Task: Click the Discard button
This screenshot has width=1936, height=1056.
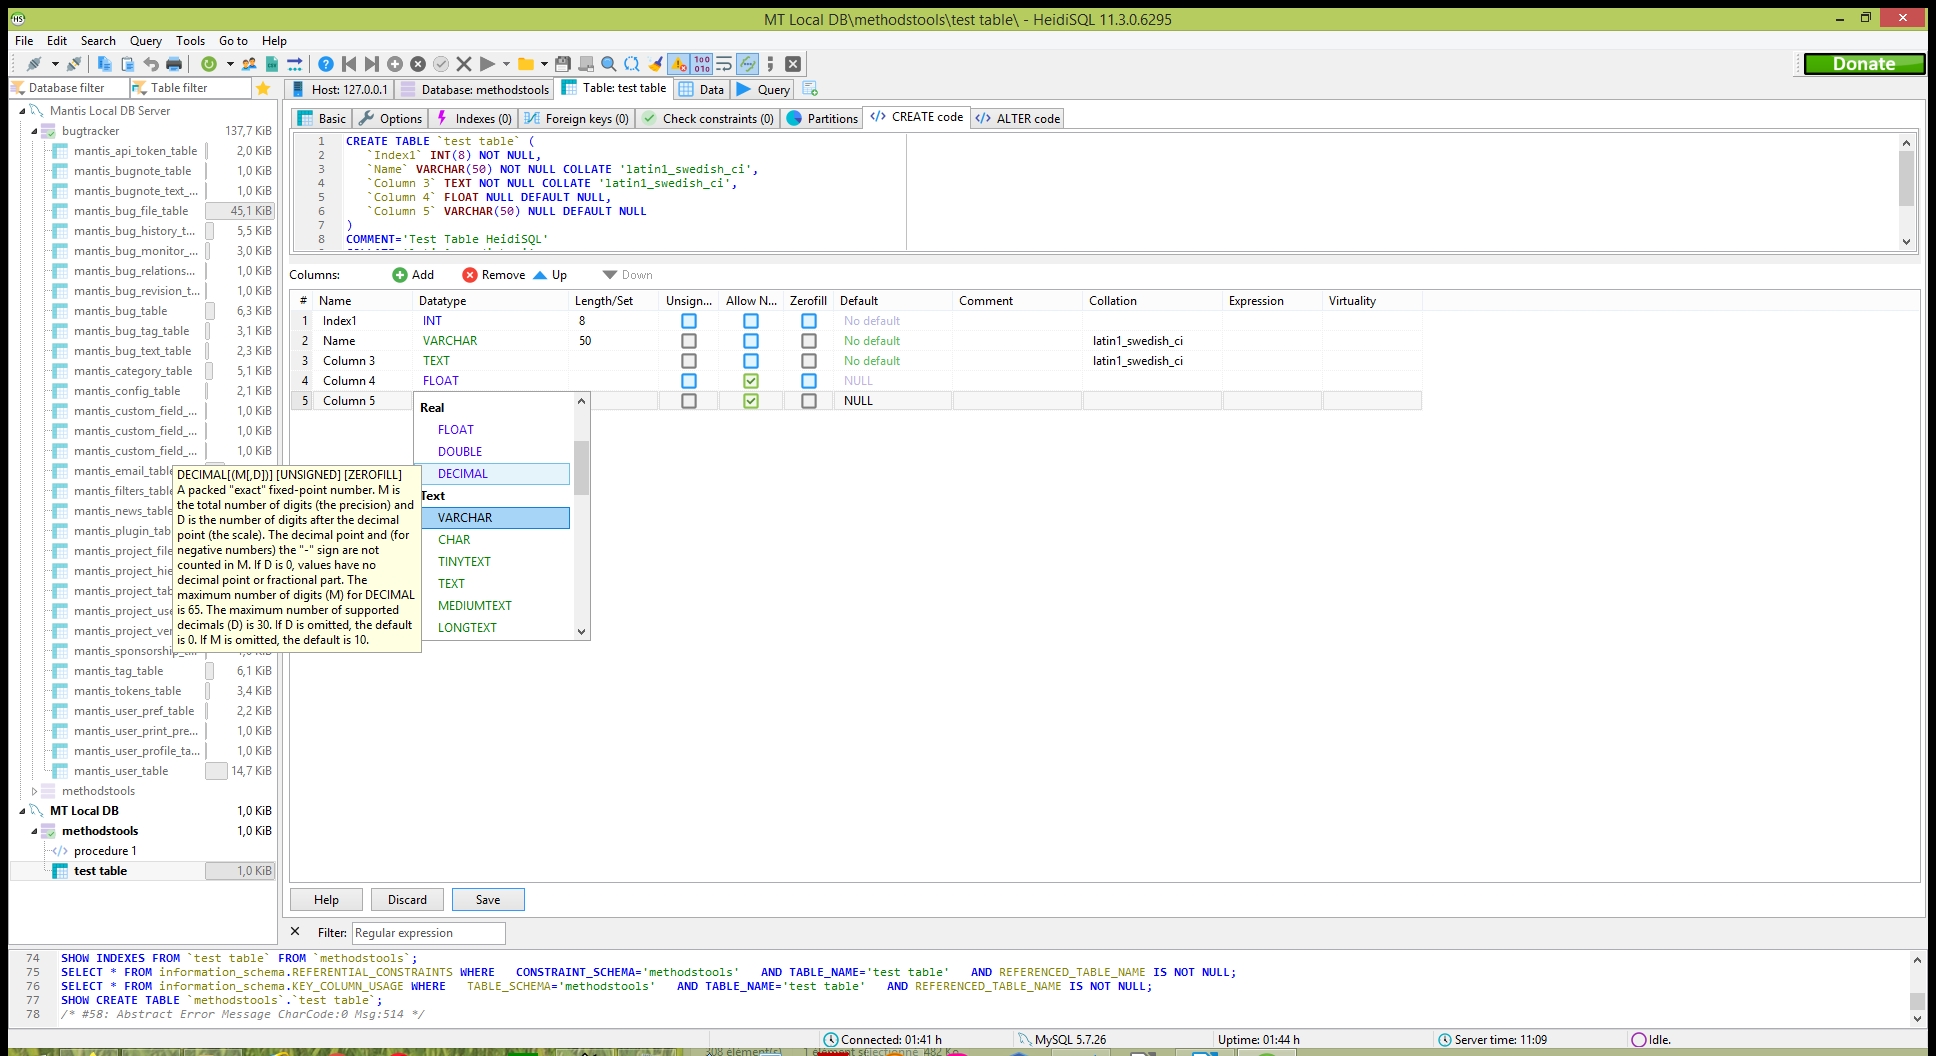Action: point(407,900)
